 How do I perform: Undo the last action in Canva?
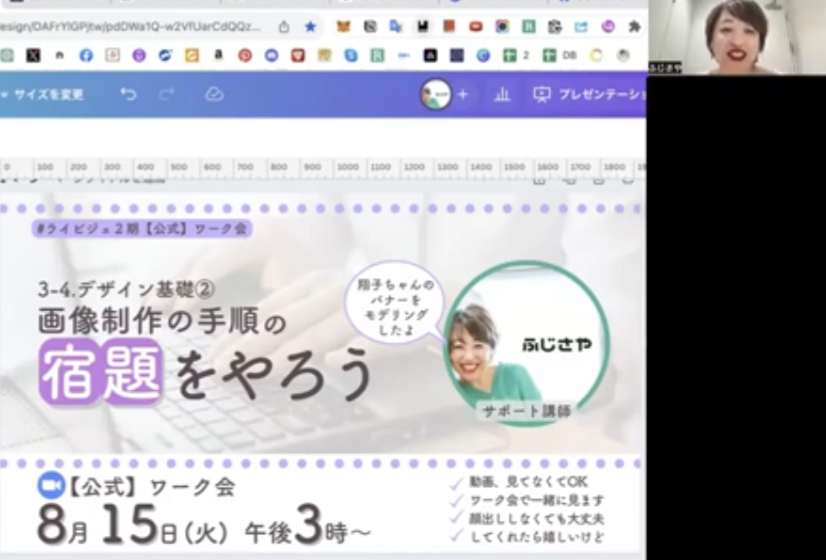tap(128, 94)
